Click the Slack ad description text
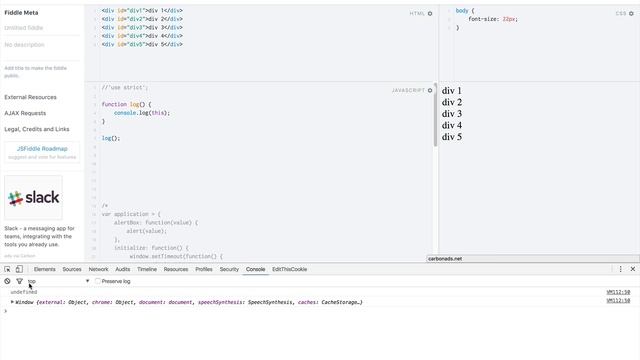The height and width of the screenshot is (360, 640). coord(39,236)
